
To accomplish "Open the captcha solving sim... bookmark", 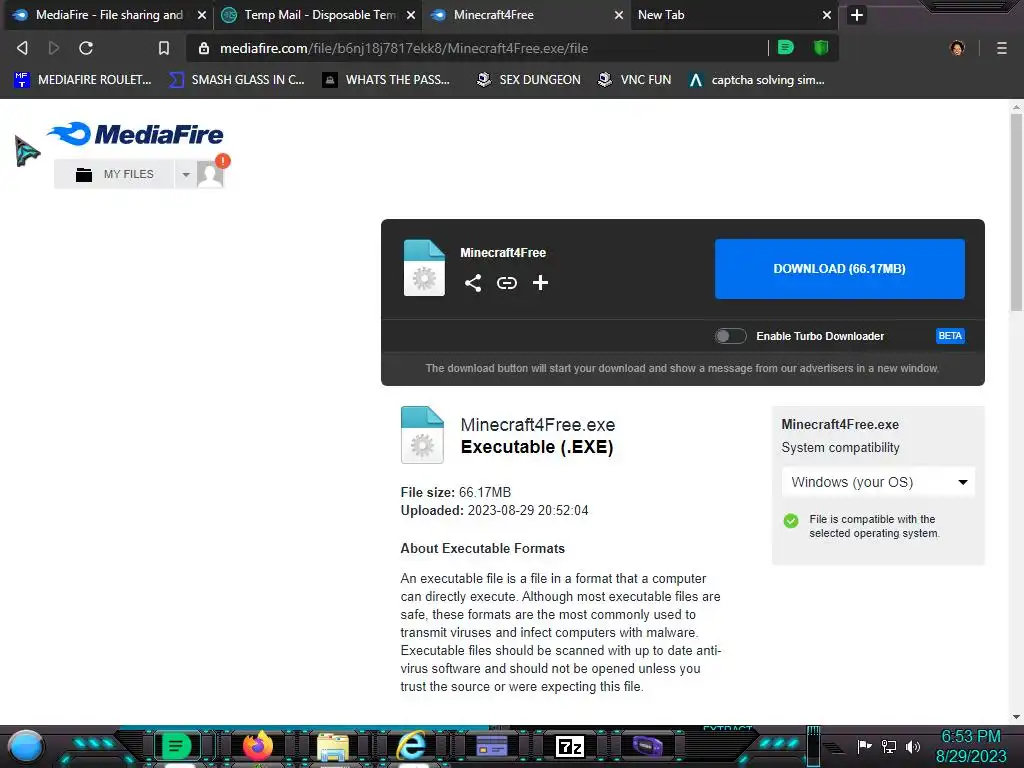I will coord(756,80).
